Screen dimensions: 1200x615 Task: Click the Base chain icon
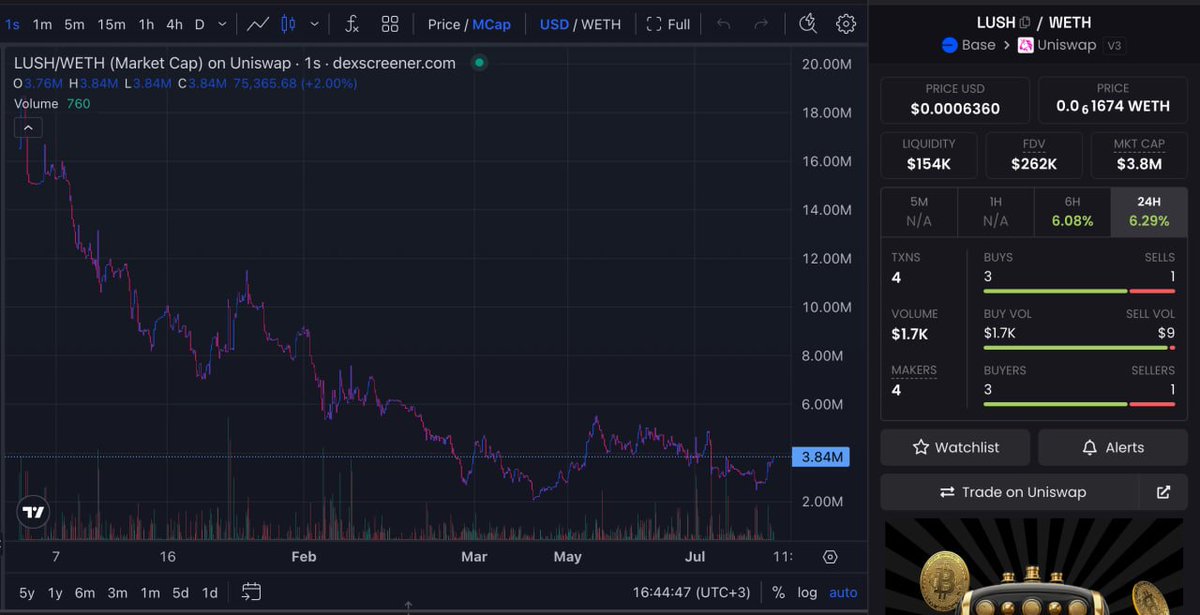pyautogui.click(x=950, y=45)
